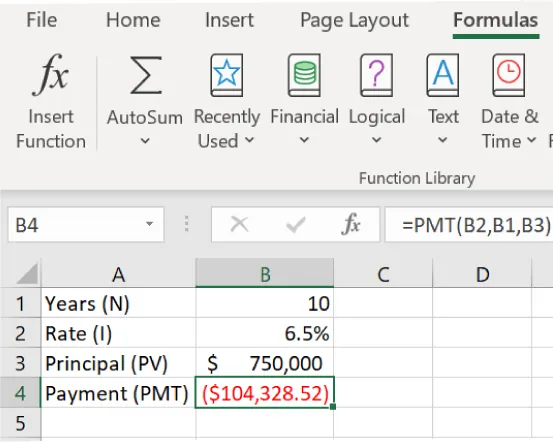Screen dimensions: 553x442
Task: Open the Name Box dropdown arrow
Action: point(150,224)
